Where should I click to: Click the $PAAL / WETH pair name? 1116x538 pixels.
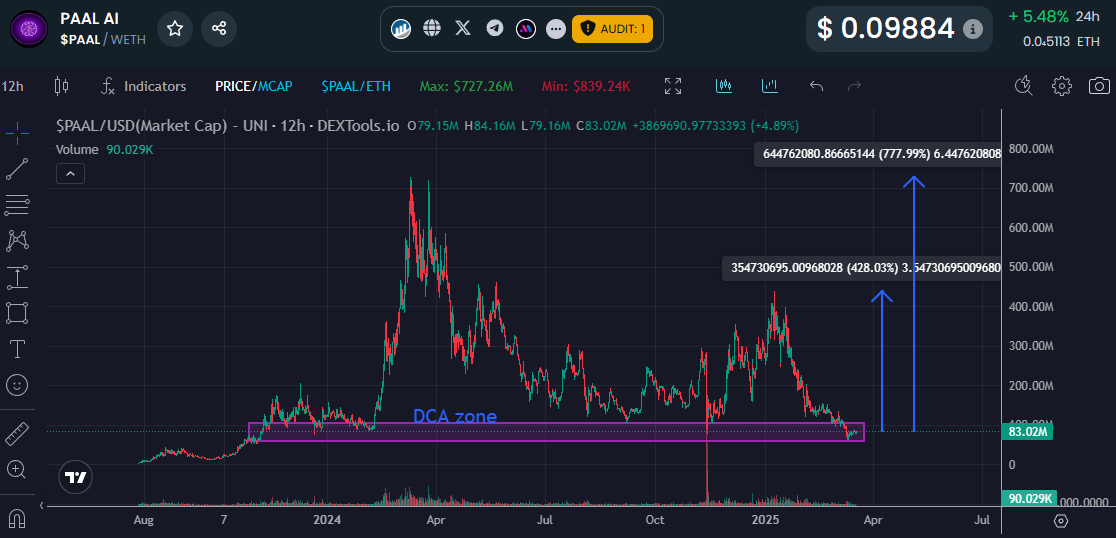point(103,39)
